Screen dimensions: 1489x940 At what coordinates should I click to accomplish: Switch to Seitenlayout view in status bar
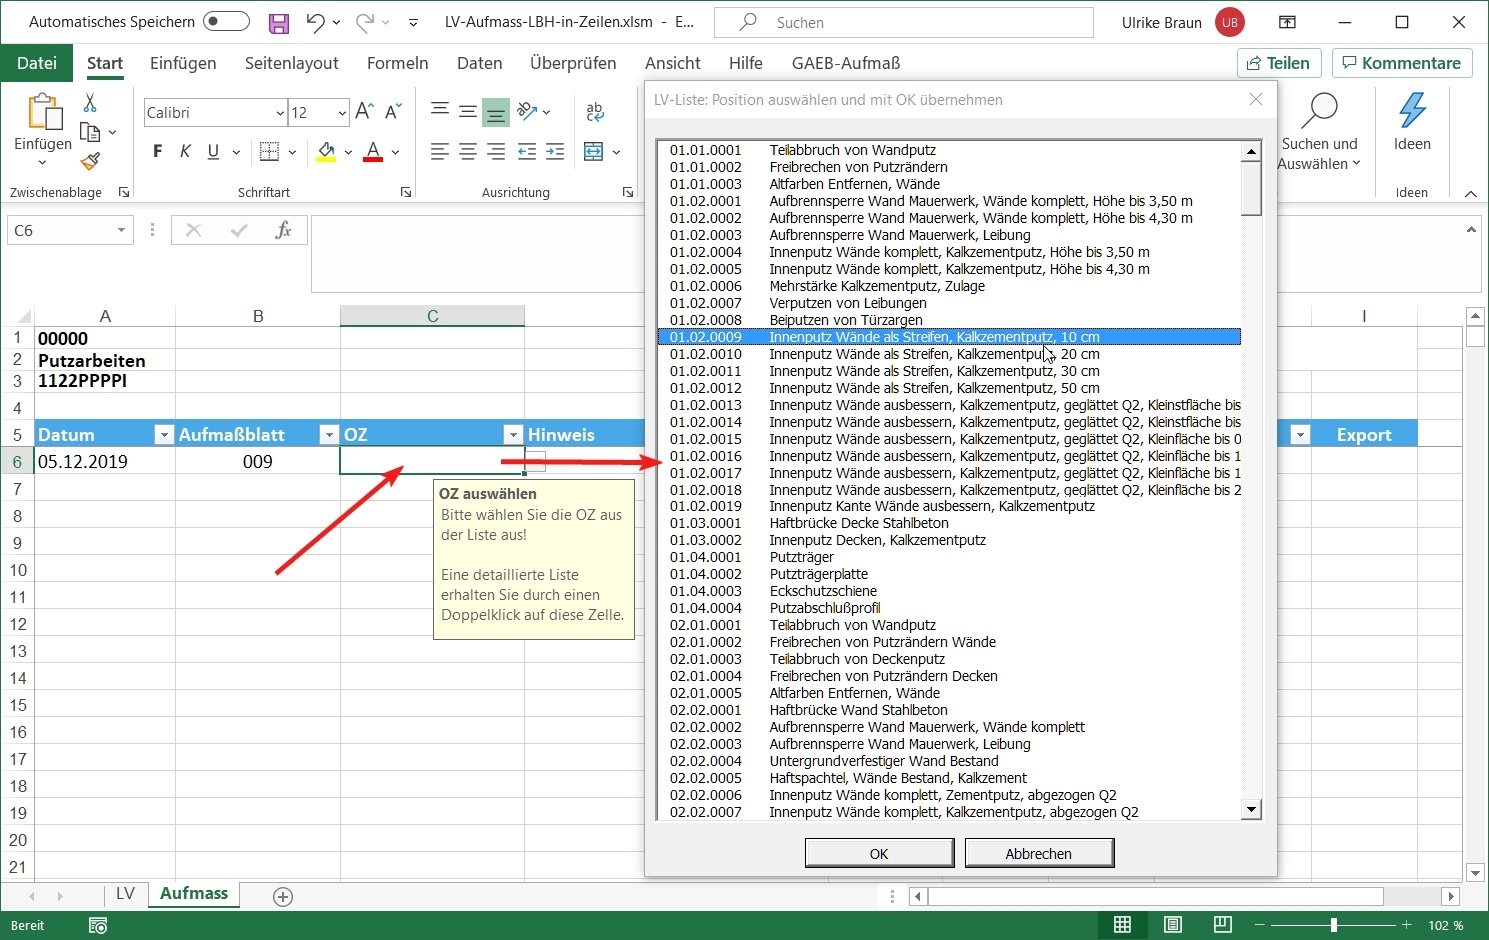pyautogui.click(x=1172, y=925)
